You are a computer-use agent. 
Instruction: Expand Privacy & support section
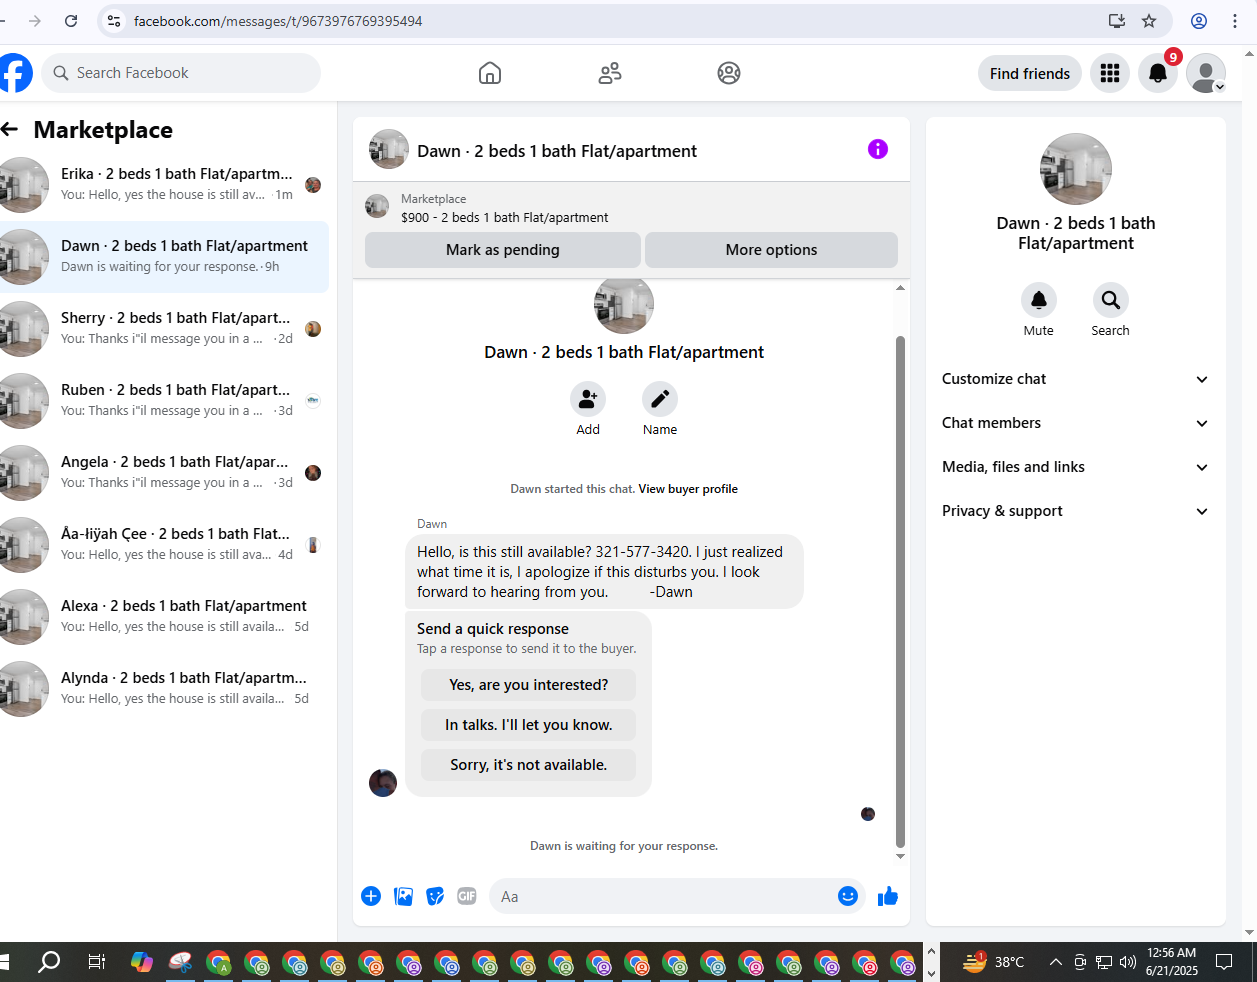[x=1076, y=511]
